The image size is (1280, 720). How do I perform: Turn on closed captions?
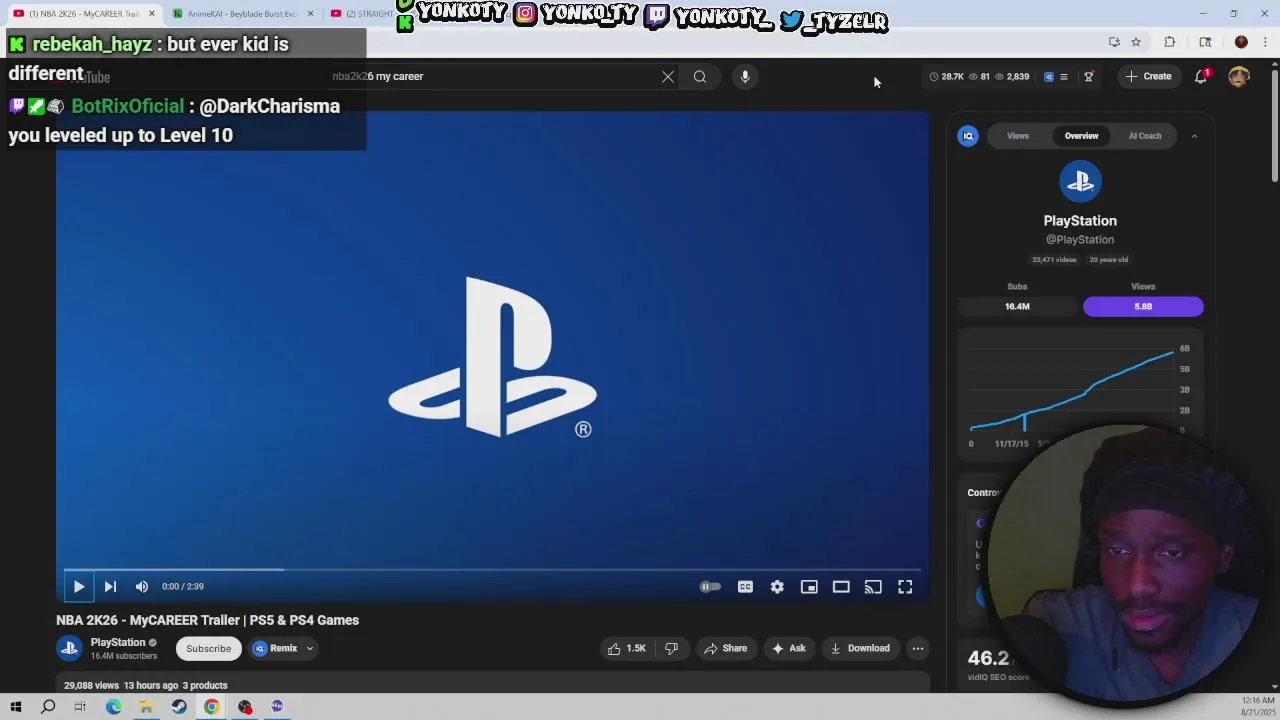745,587
